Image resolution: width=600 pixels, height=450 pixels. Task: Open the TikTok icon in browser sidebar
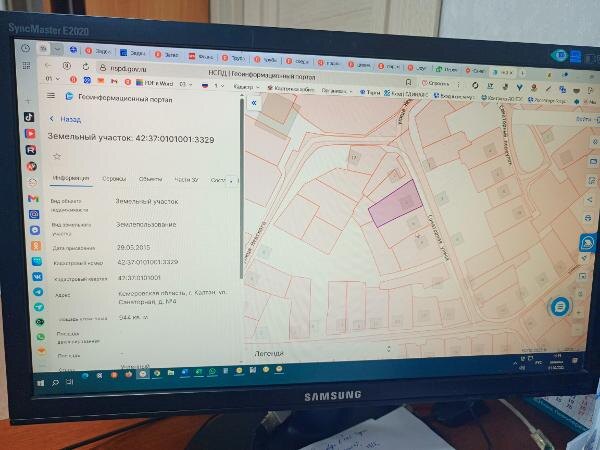[29, 117]
